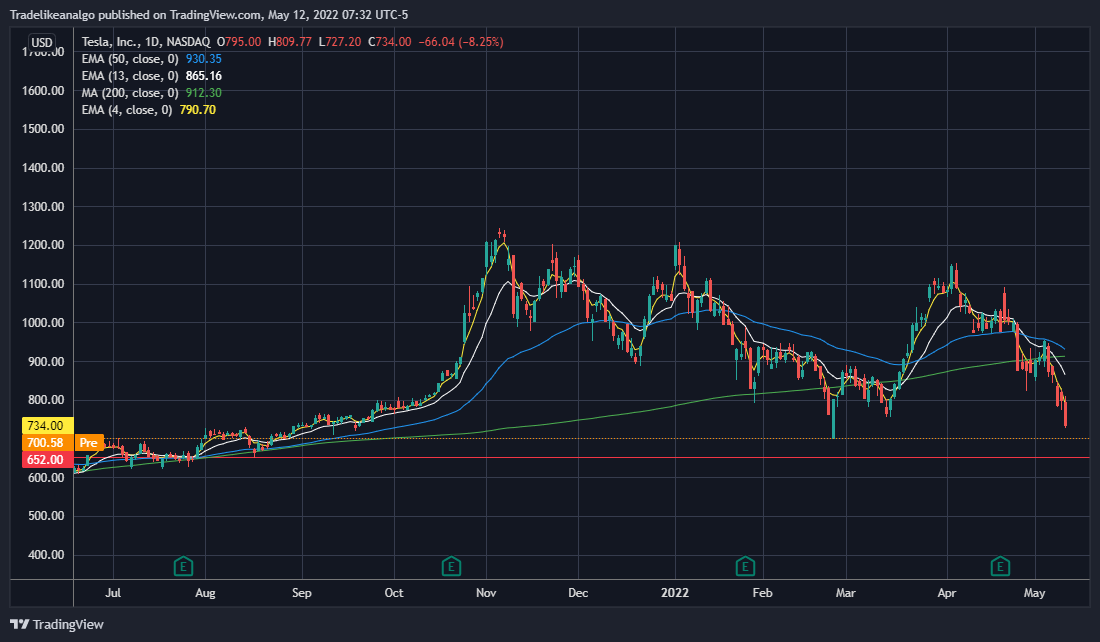Screen dimensions: 1100x642
Task: Click the April earnings 'E' marker
Action: point(1000,566)
